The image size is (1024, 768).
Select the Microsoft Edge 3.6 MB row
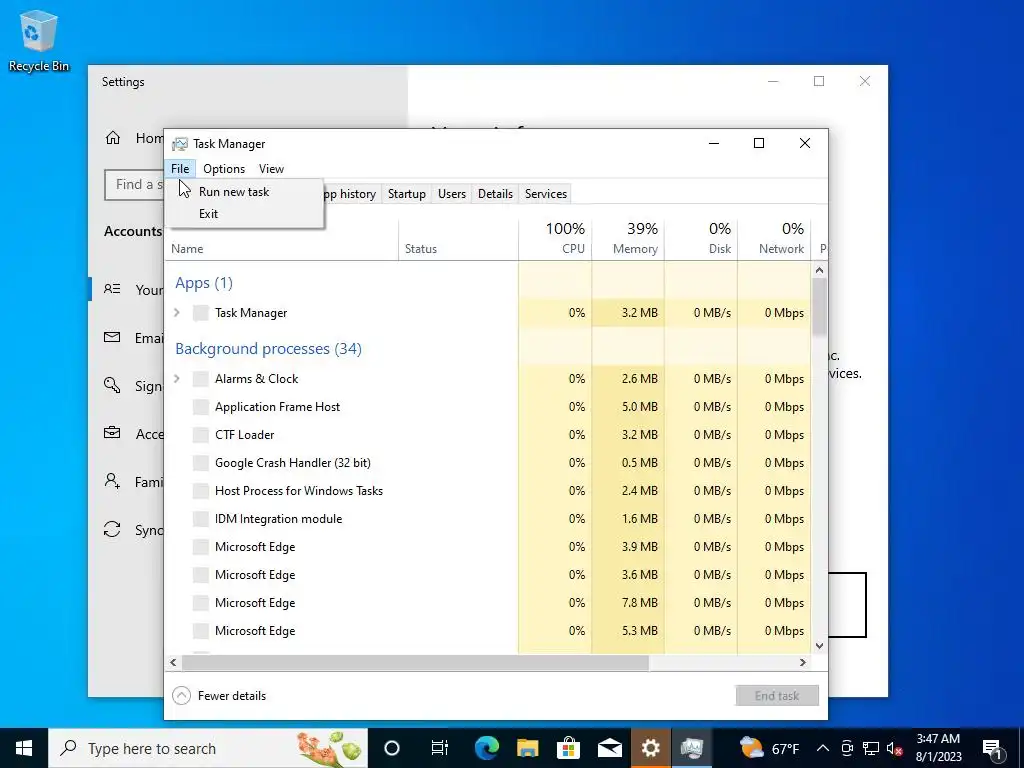[x=488, y=575]
